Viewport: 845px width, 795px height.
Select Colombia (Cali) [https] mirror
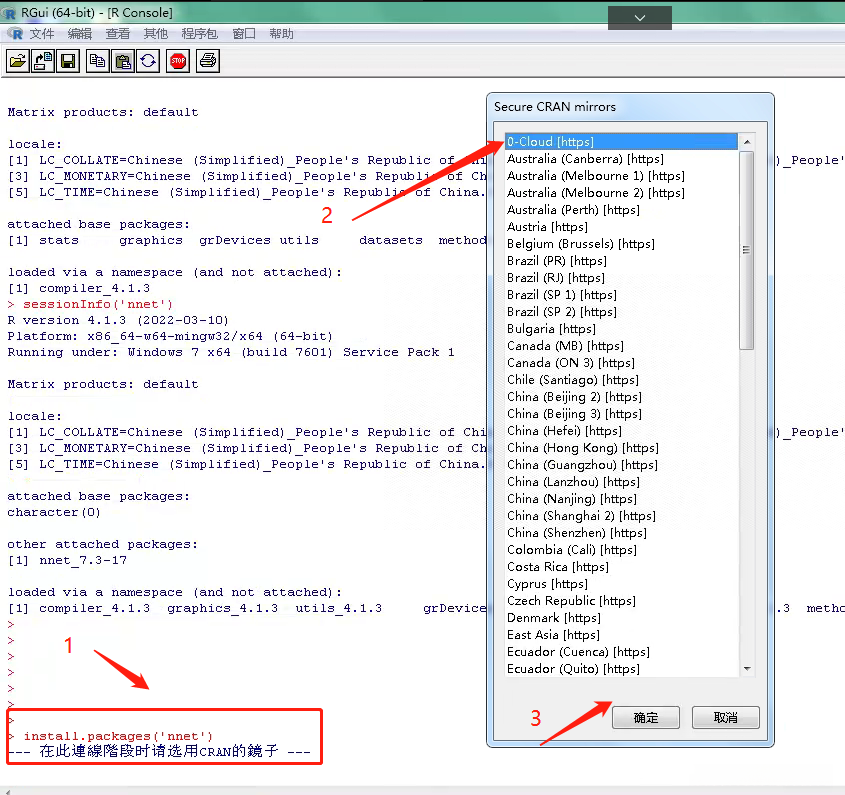(621, 550)
